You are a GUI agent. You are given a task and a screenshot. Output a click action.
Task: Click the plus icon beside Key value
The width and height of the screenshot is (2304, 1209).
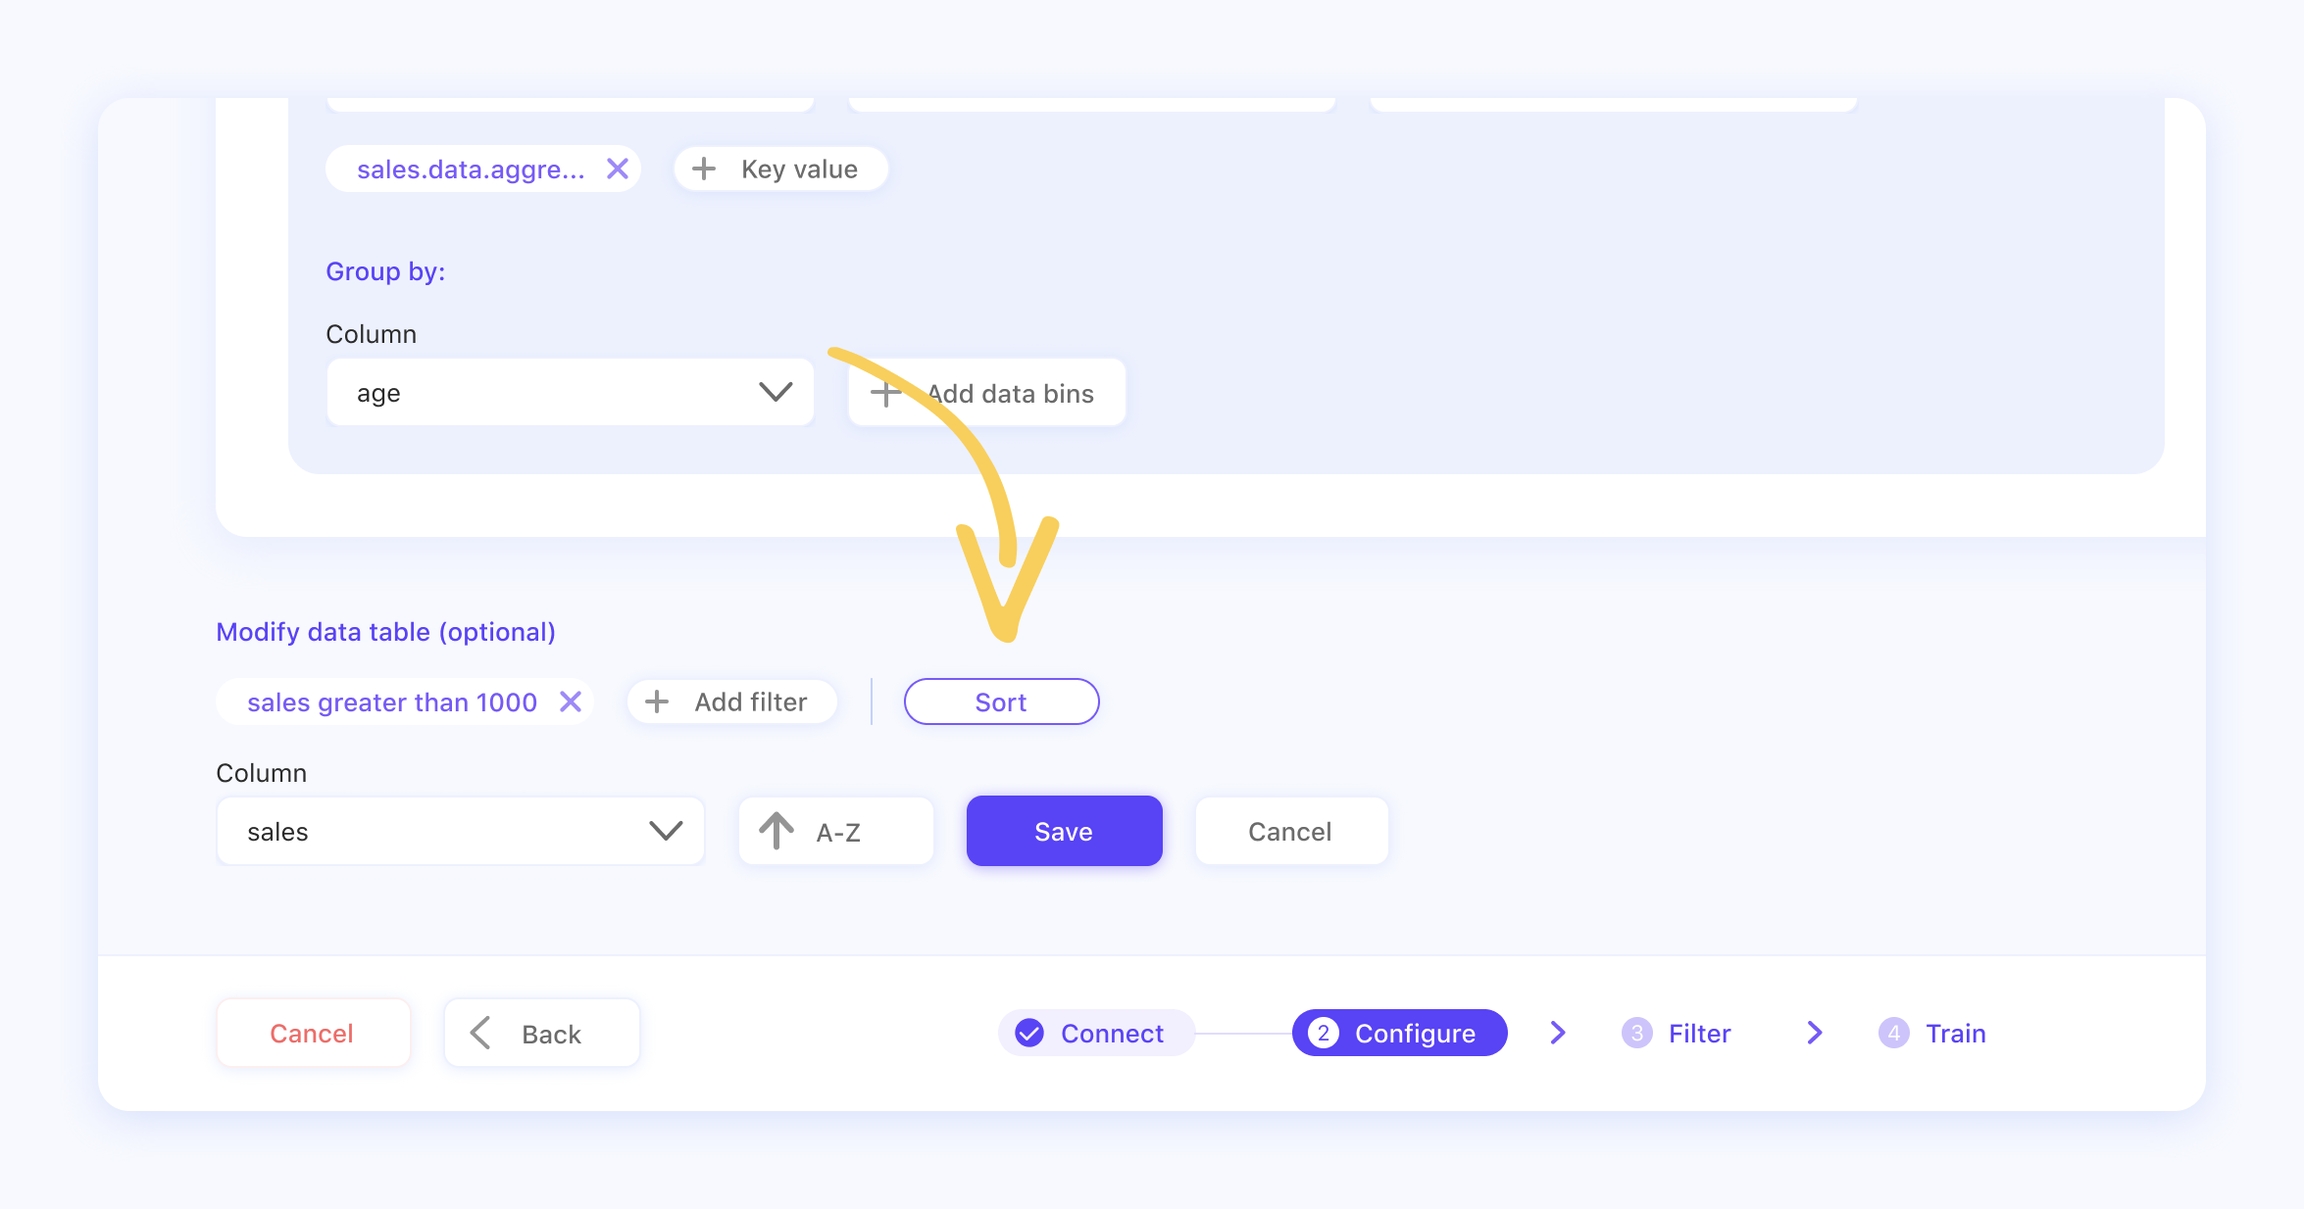point(704,169)
